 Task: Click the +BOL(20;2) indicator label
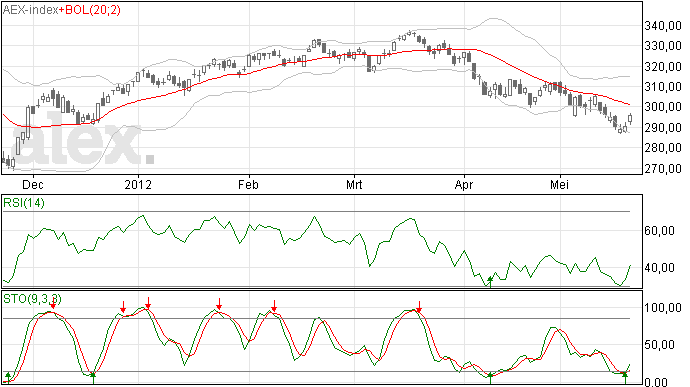[x=90, y=10]
